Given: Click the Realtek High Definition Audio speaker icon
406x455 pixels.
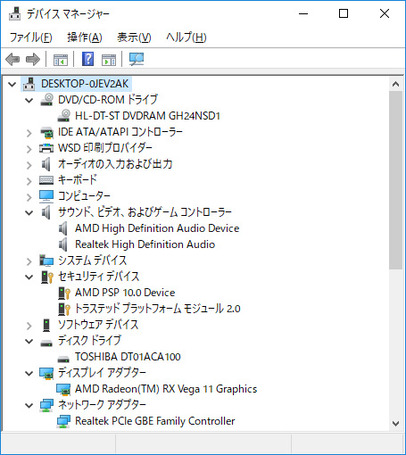Looking at the screenshot, I should pos(63,245).
